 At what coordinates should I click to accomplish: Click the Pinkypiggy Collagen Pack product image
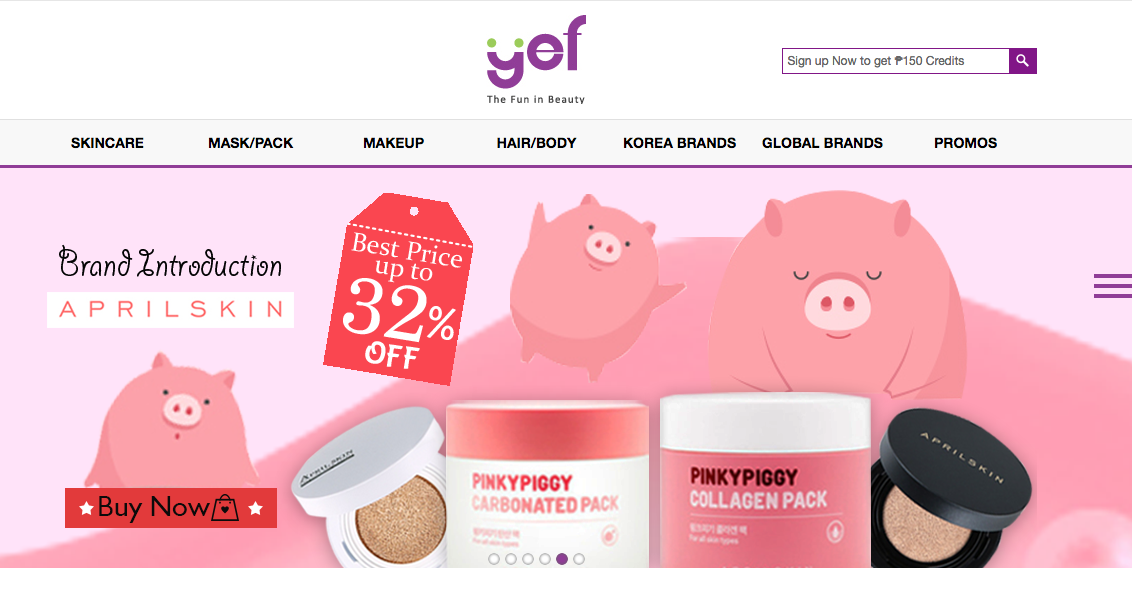pos(765,480)
